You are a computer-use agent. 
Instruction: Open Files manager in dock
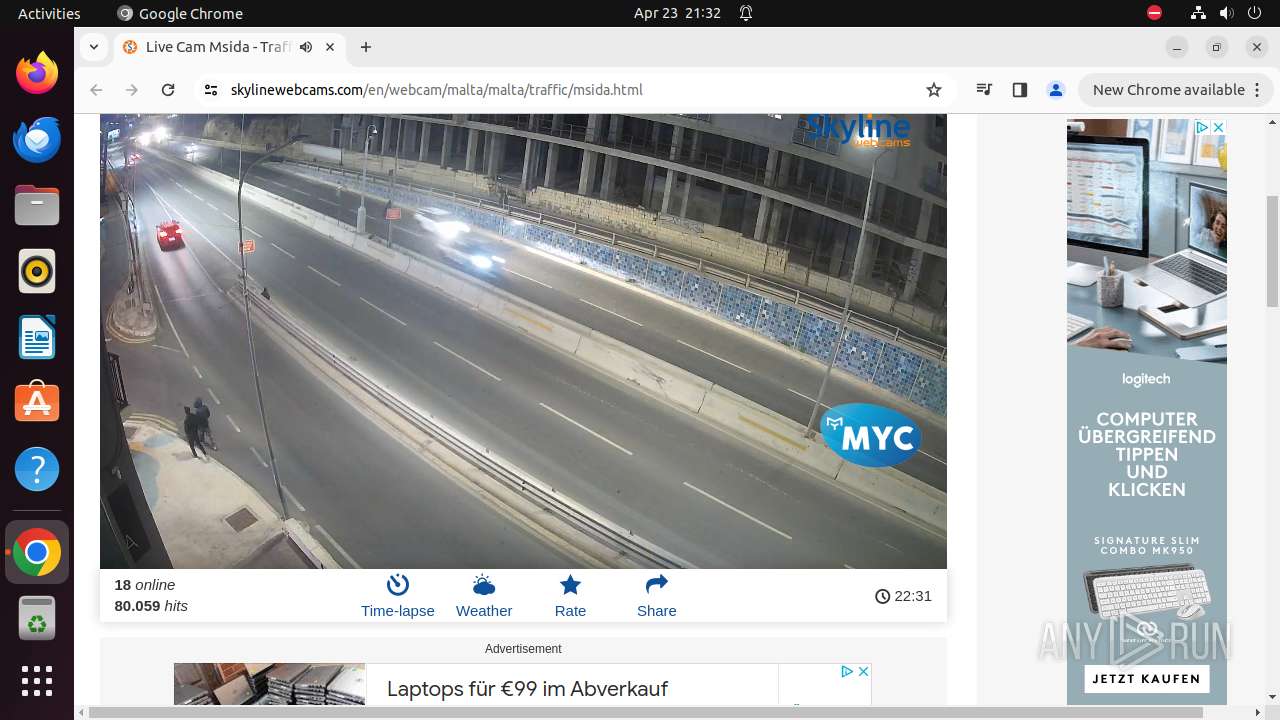(37, 206)
